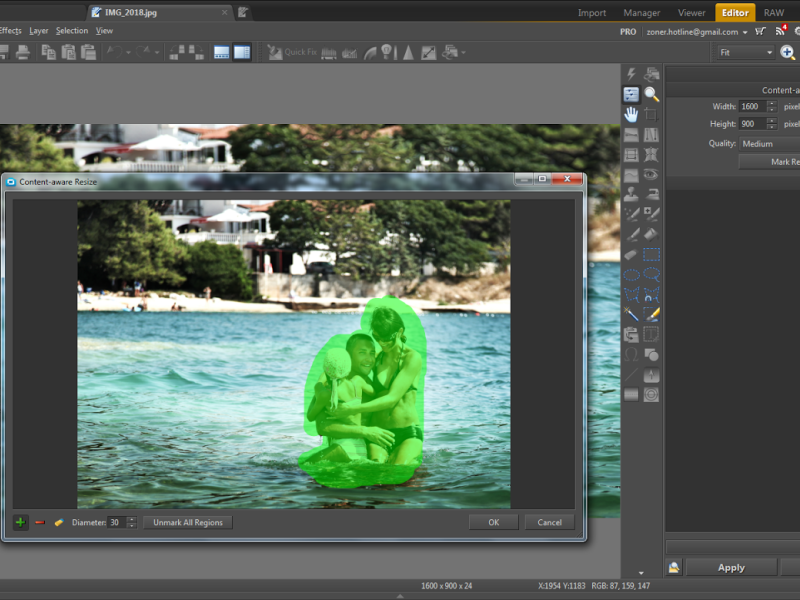800x600 pixels.
Task: Open the Layer menu
Action: pos(39,31)
